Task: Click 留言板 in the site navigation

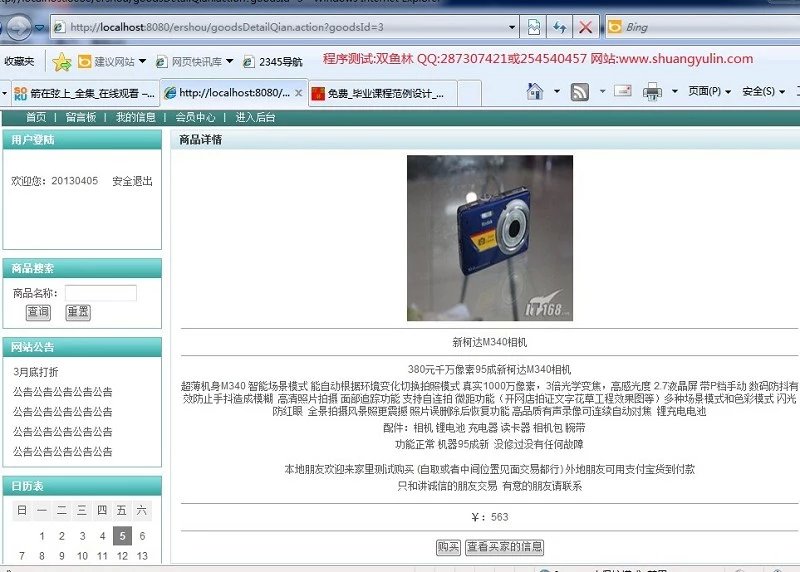Action: click(x=81, y=117)
